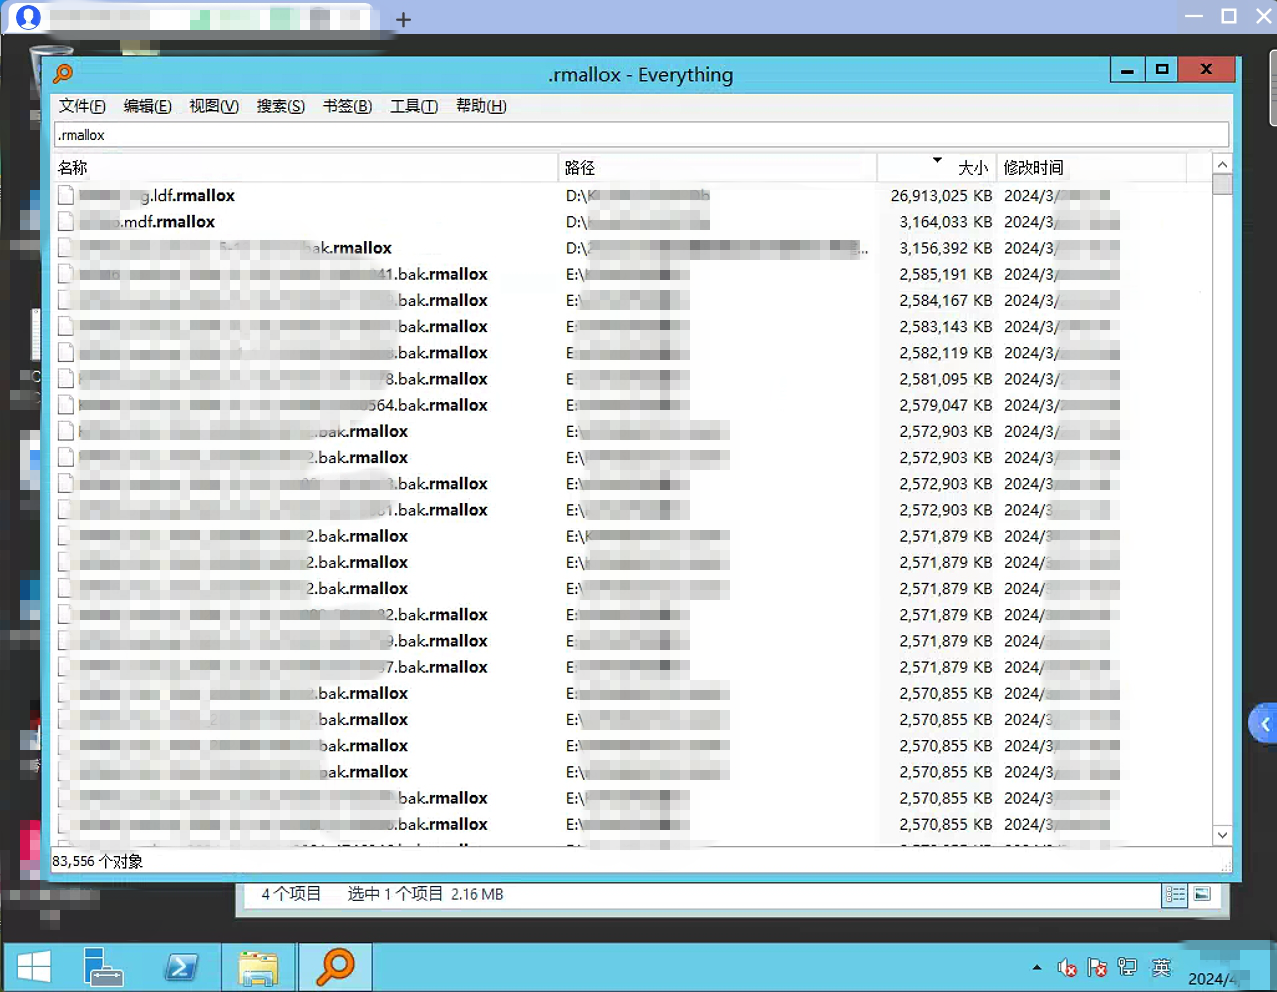Select file icon of the 3,164,033 KB row
The height and width of the screenshot is (992, 1277).
(x=66, y=222)
